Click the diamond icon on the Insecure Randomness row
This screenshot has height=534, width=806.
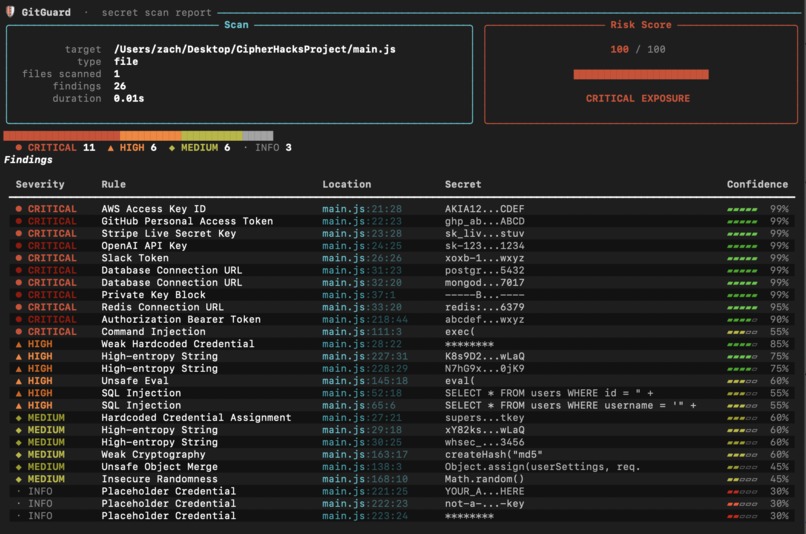coord(19,480)
